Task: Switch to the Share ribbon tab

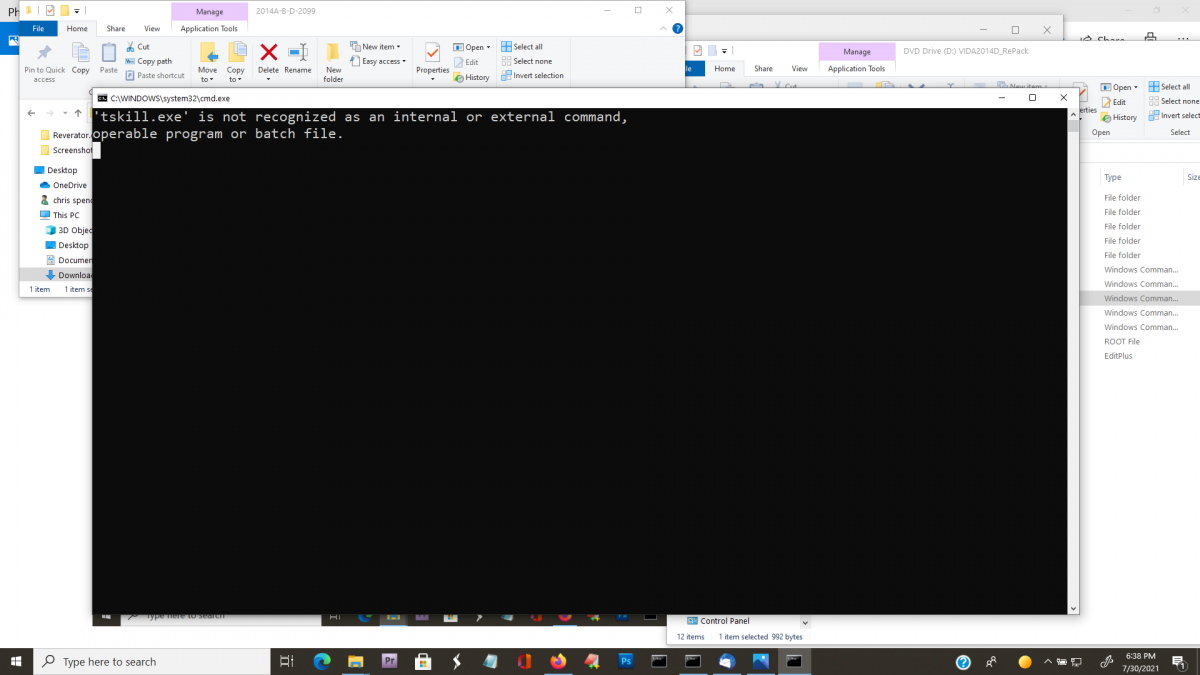Action: (x=117, y=28)
